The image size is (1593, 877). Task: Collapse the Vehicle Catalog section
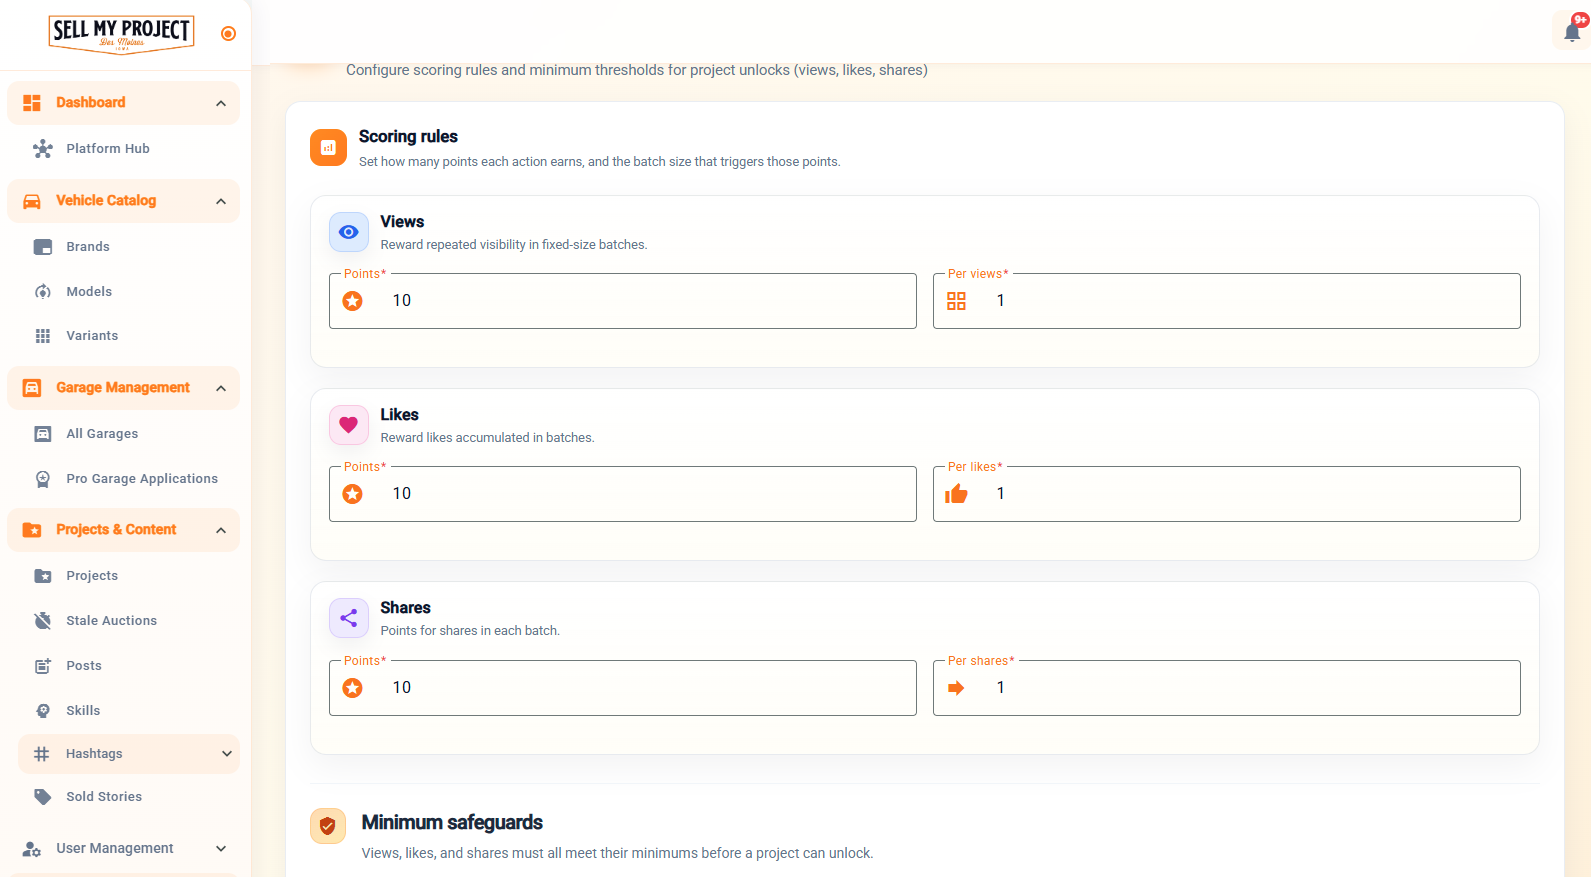tap(221, 201)
